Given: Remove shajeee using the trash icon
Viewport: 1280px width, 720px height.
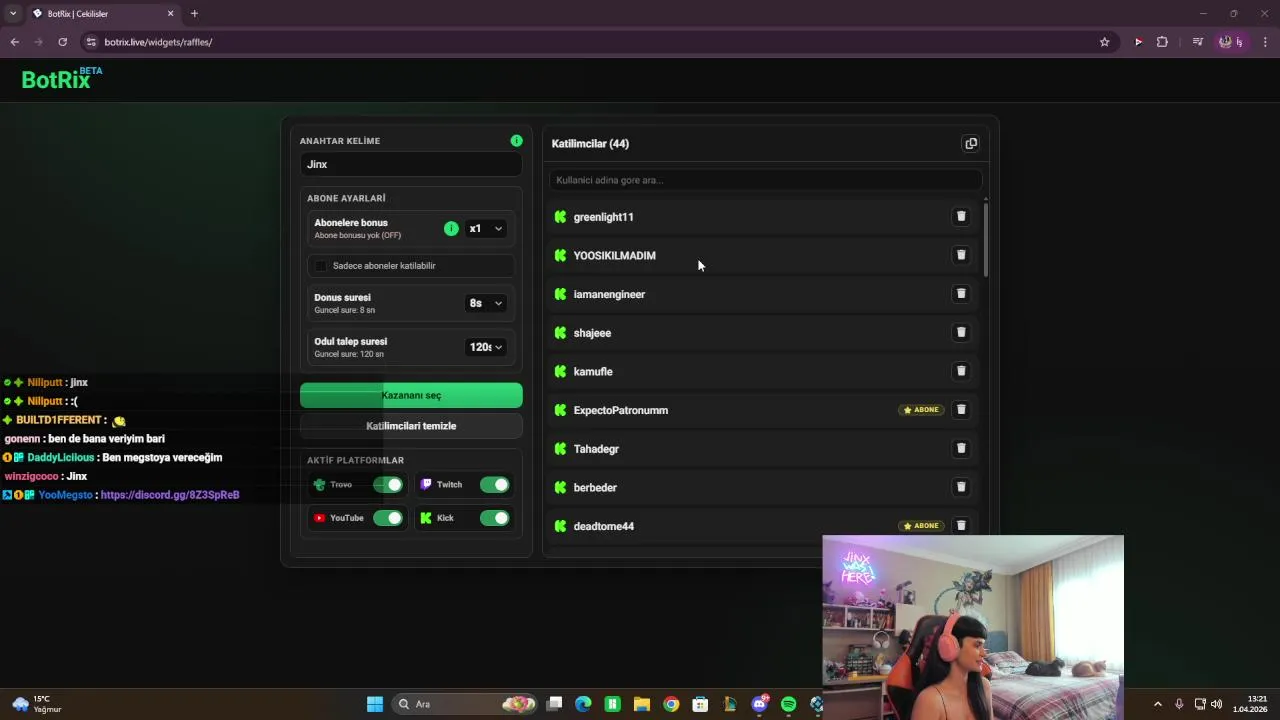Looking at the screenshot, I should (961, 332).
